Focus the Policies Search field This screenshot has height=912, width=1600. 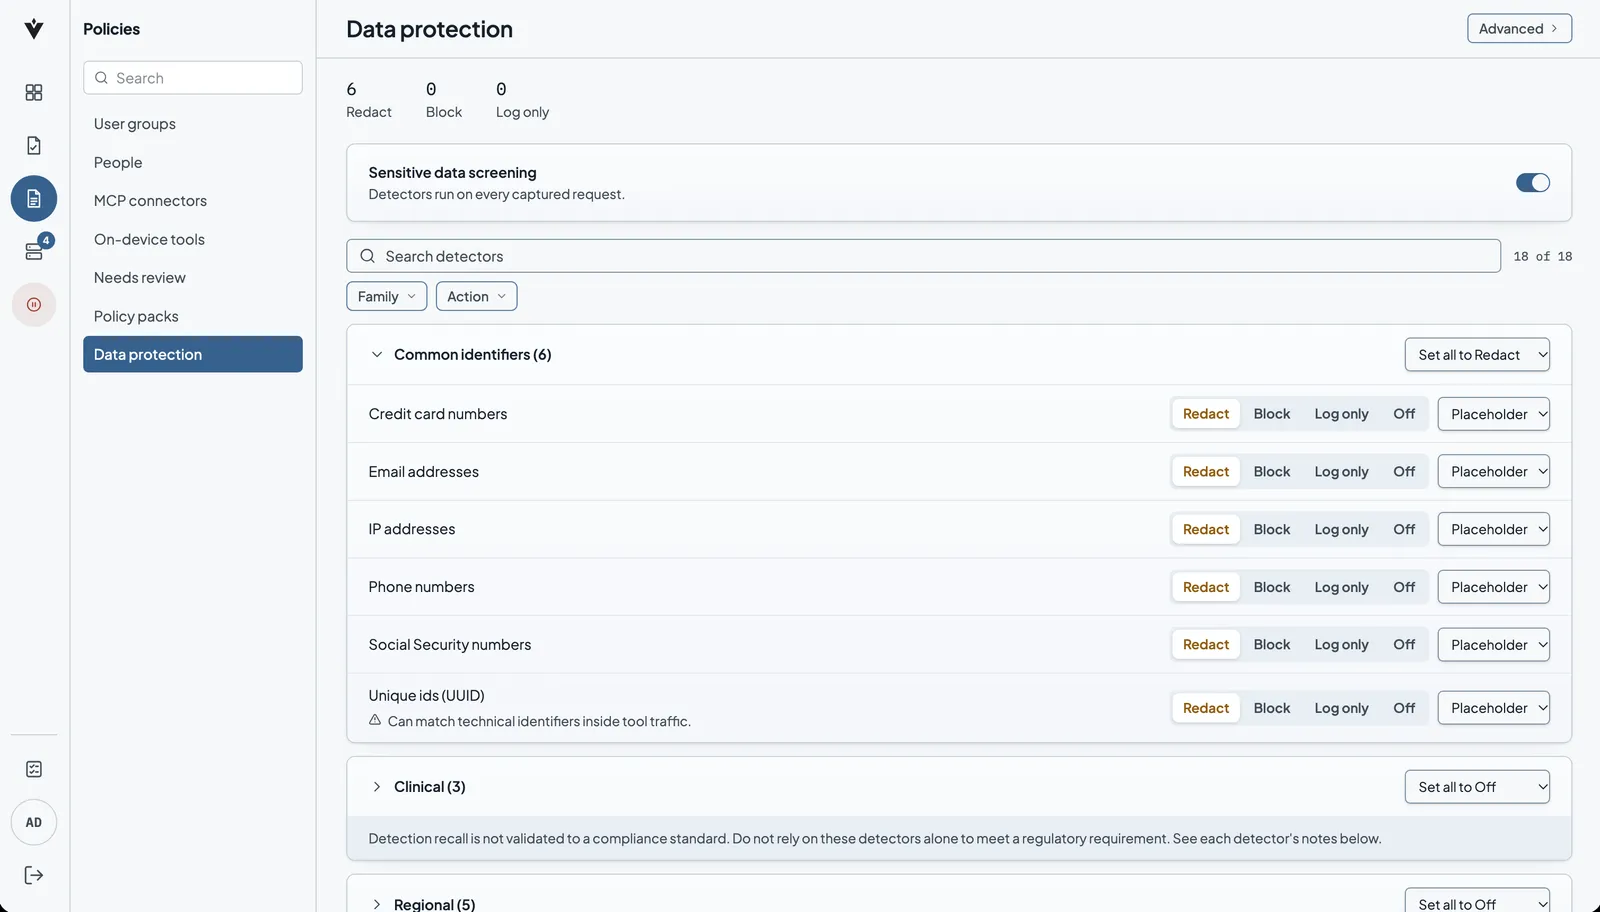(x=193, y=78)
